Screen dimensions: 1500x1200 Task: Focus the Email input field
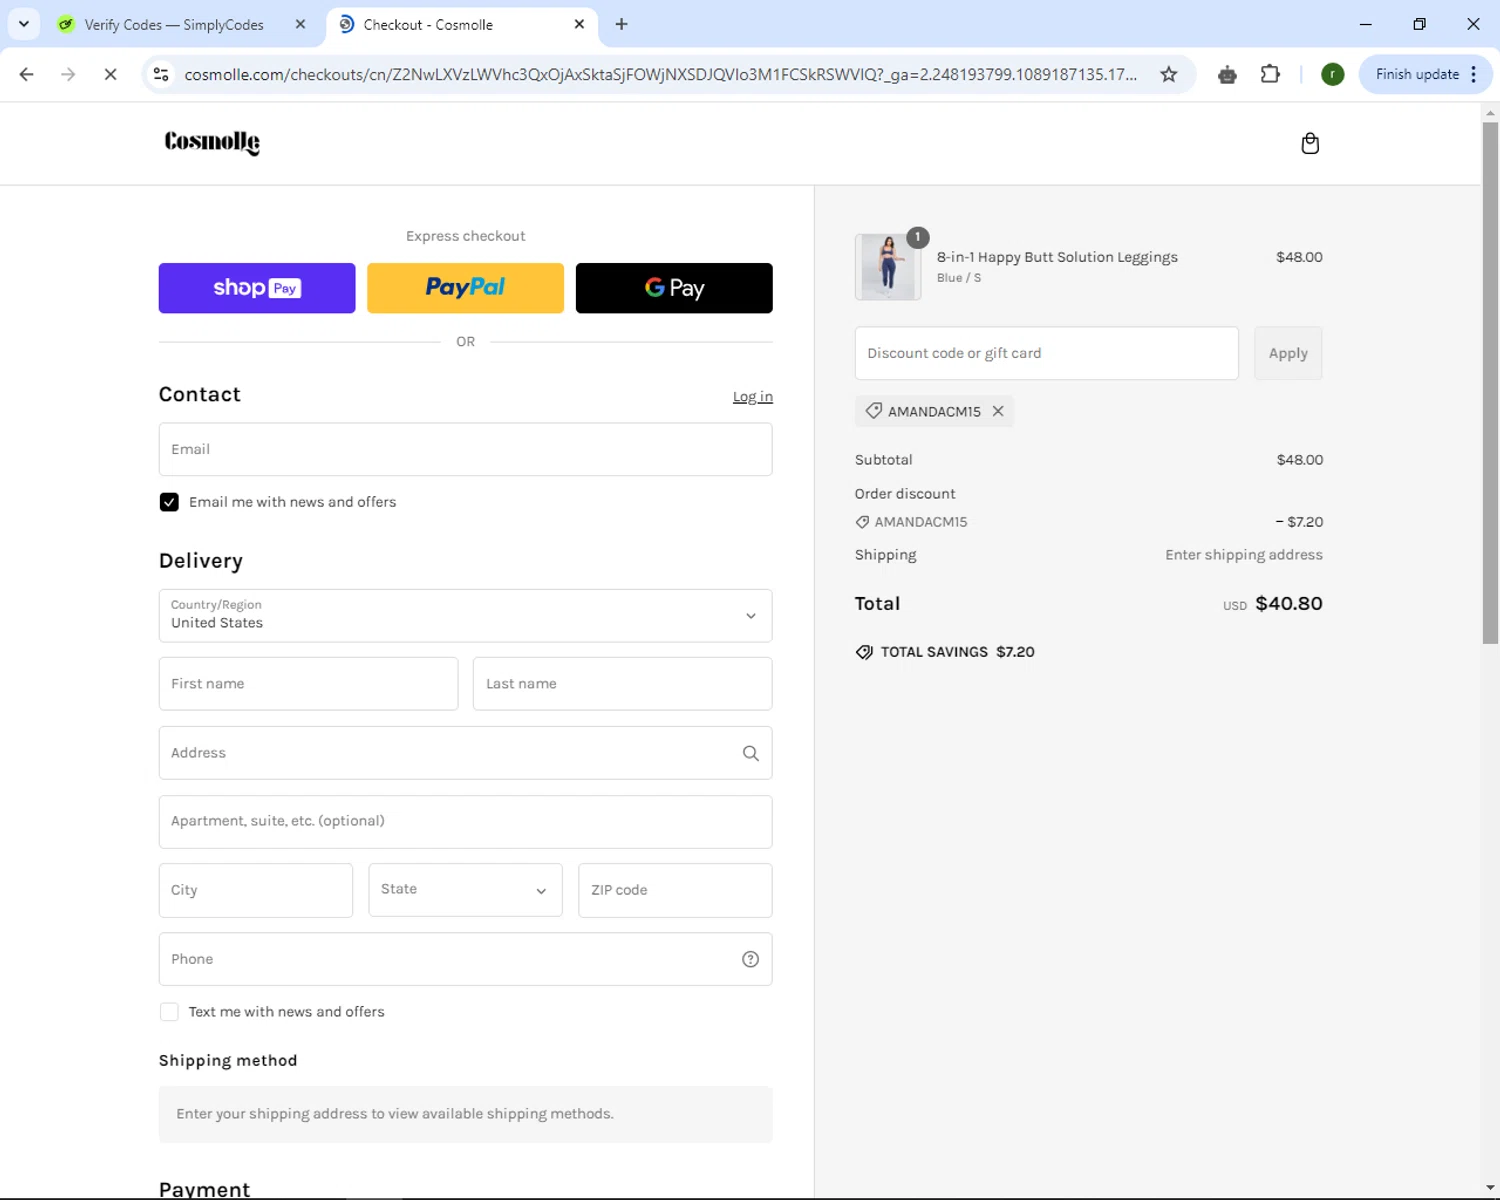point(465,449)
